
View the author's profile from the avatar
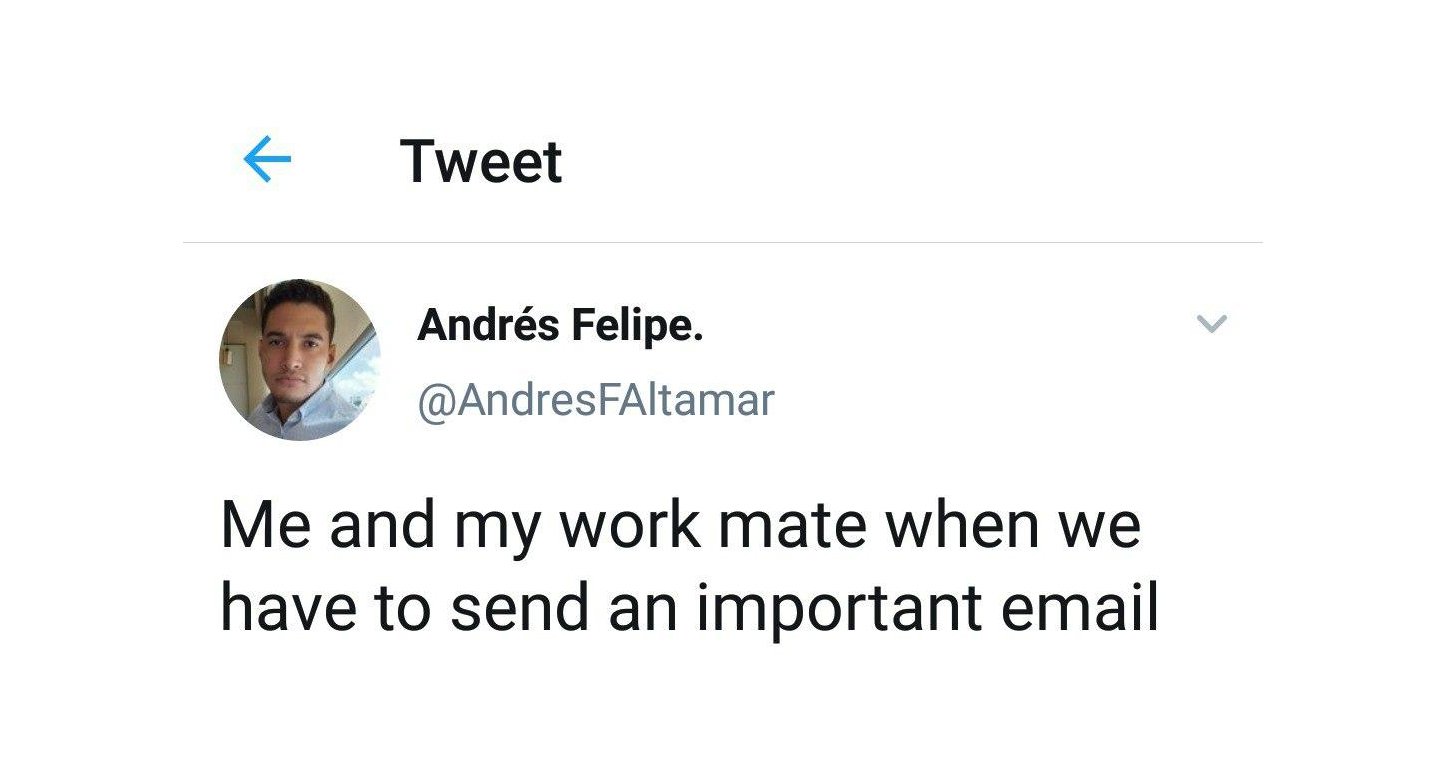[300, 360]
